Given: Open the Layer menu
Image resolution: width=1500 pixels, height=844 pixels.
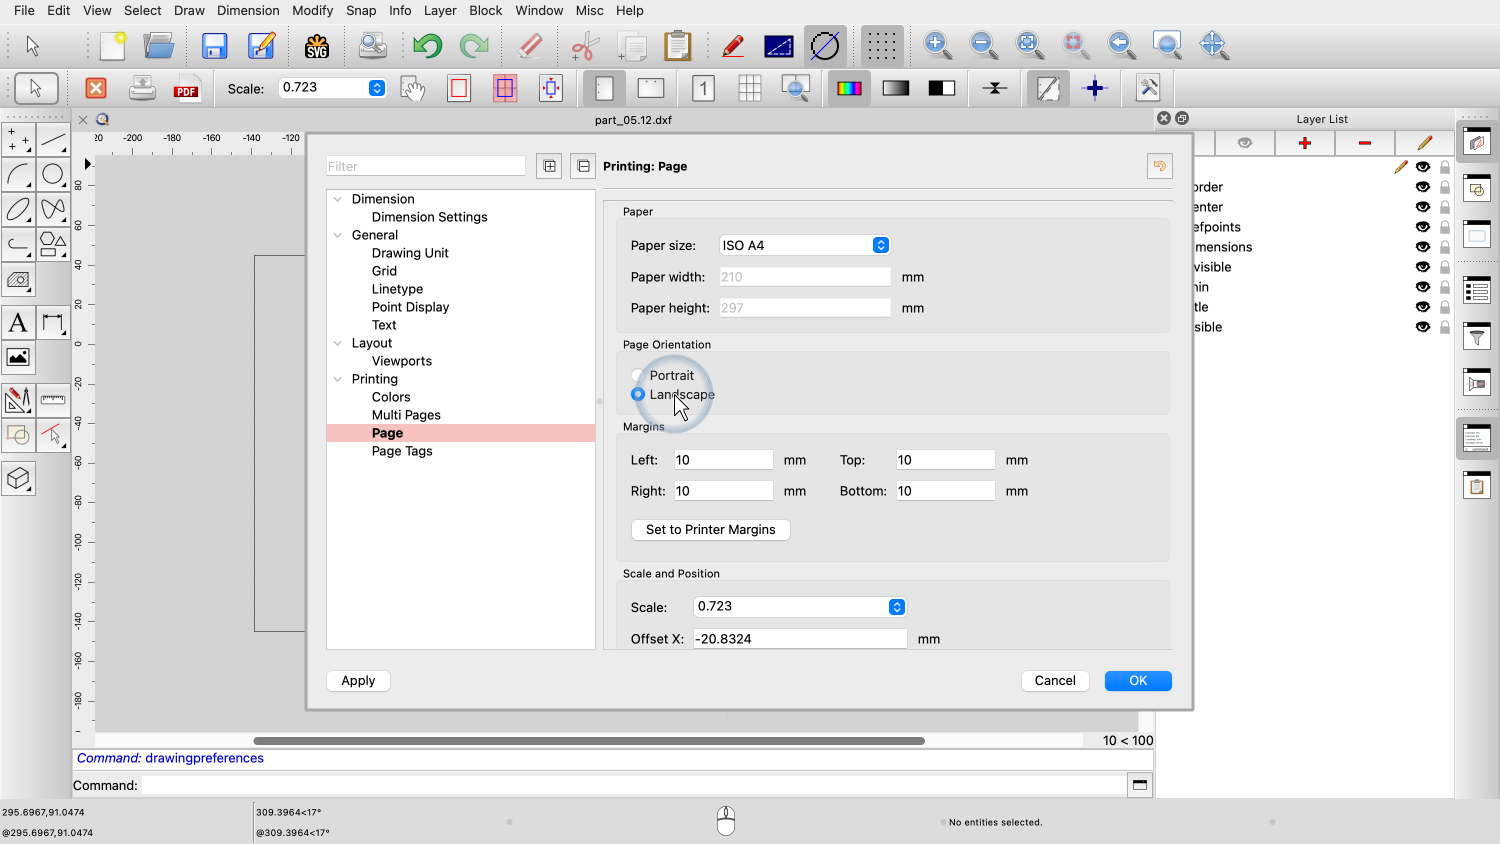Looking at the screenshot, I should tap(439, 10).
